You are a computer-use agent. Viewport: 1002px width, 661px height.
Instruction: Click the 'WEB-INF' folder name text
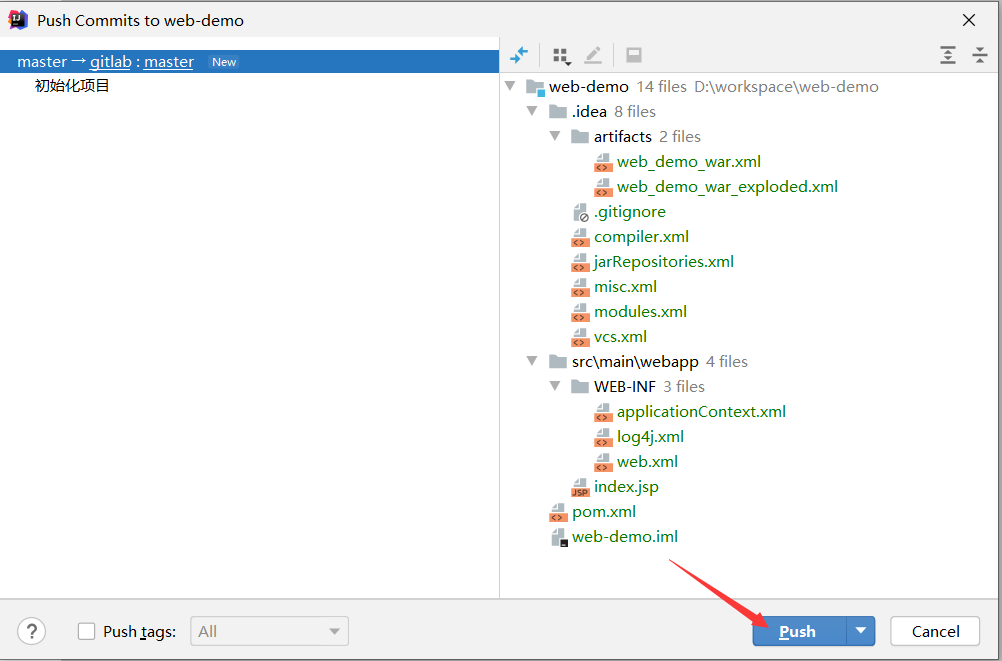pos(624,387)
